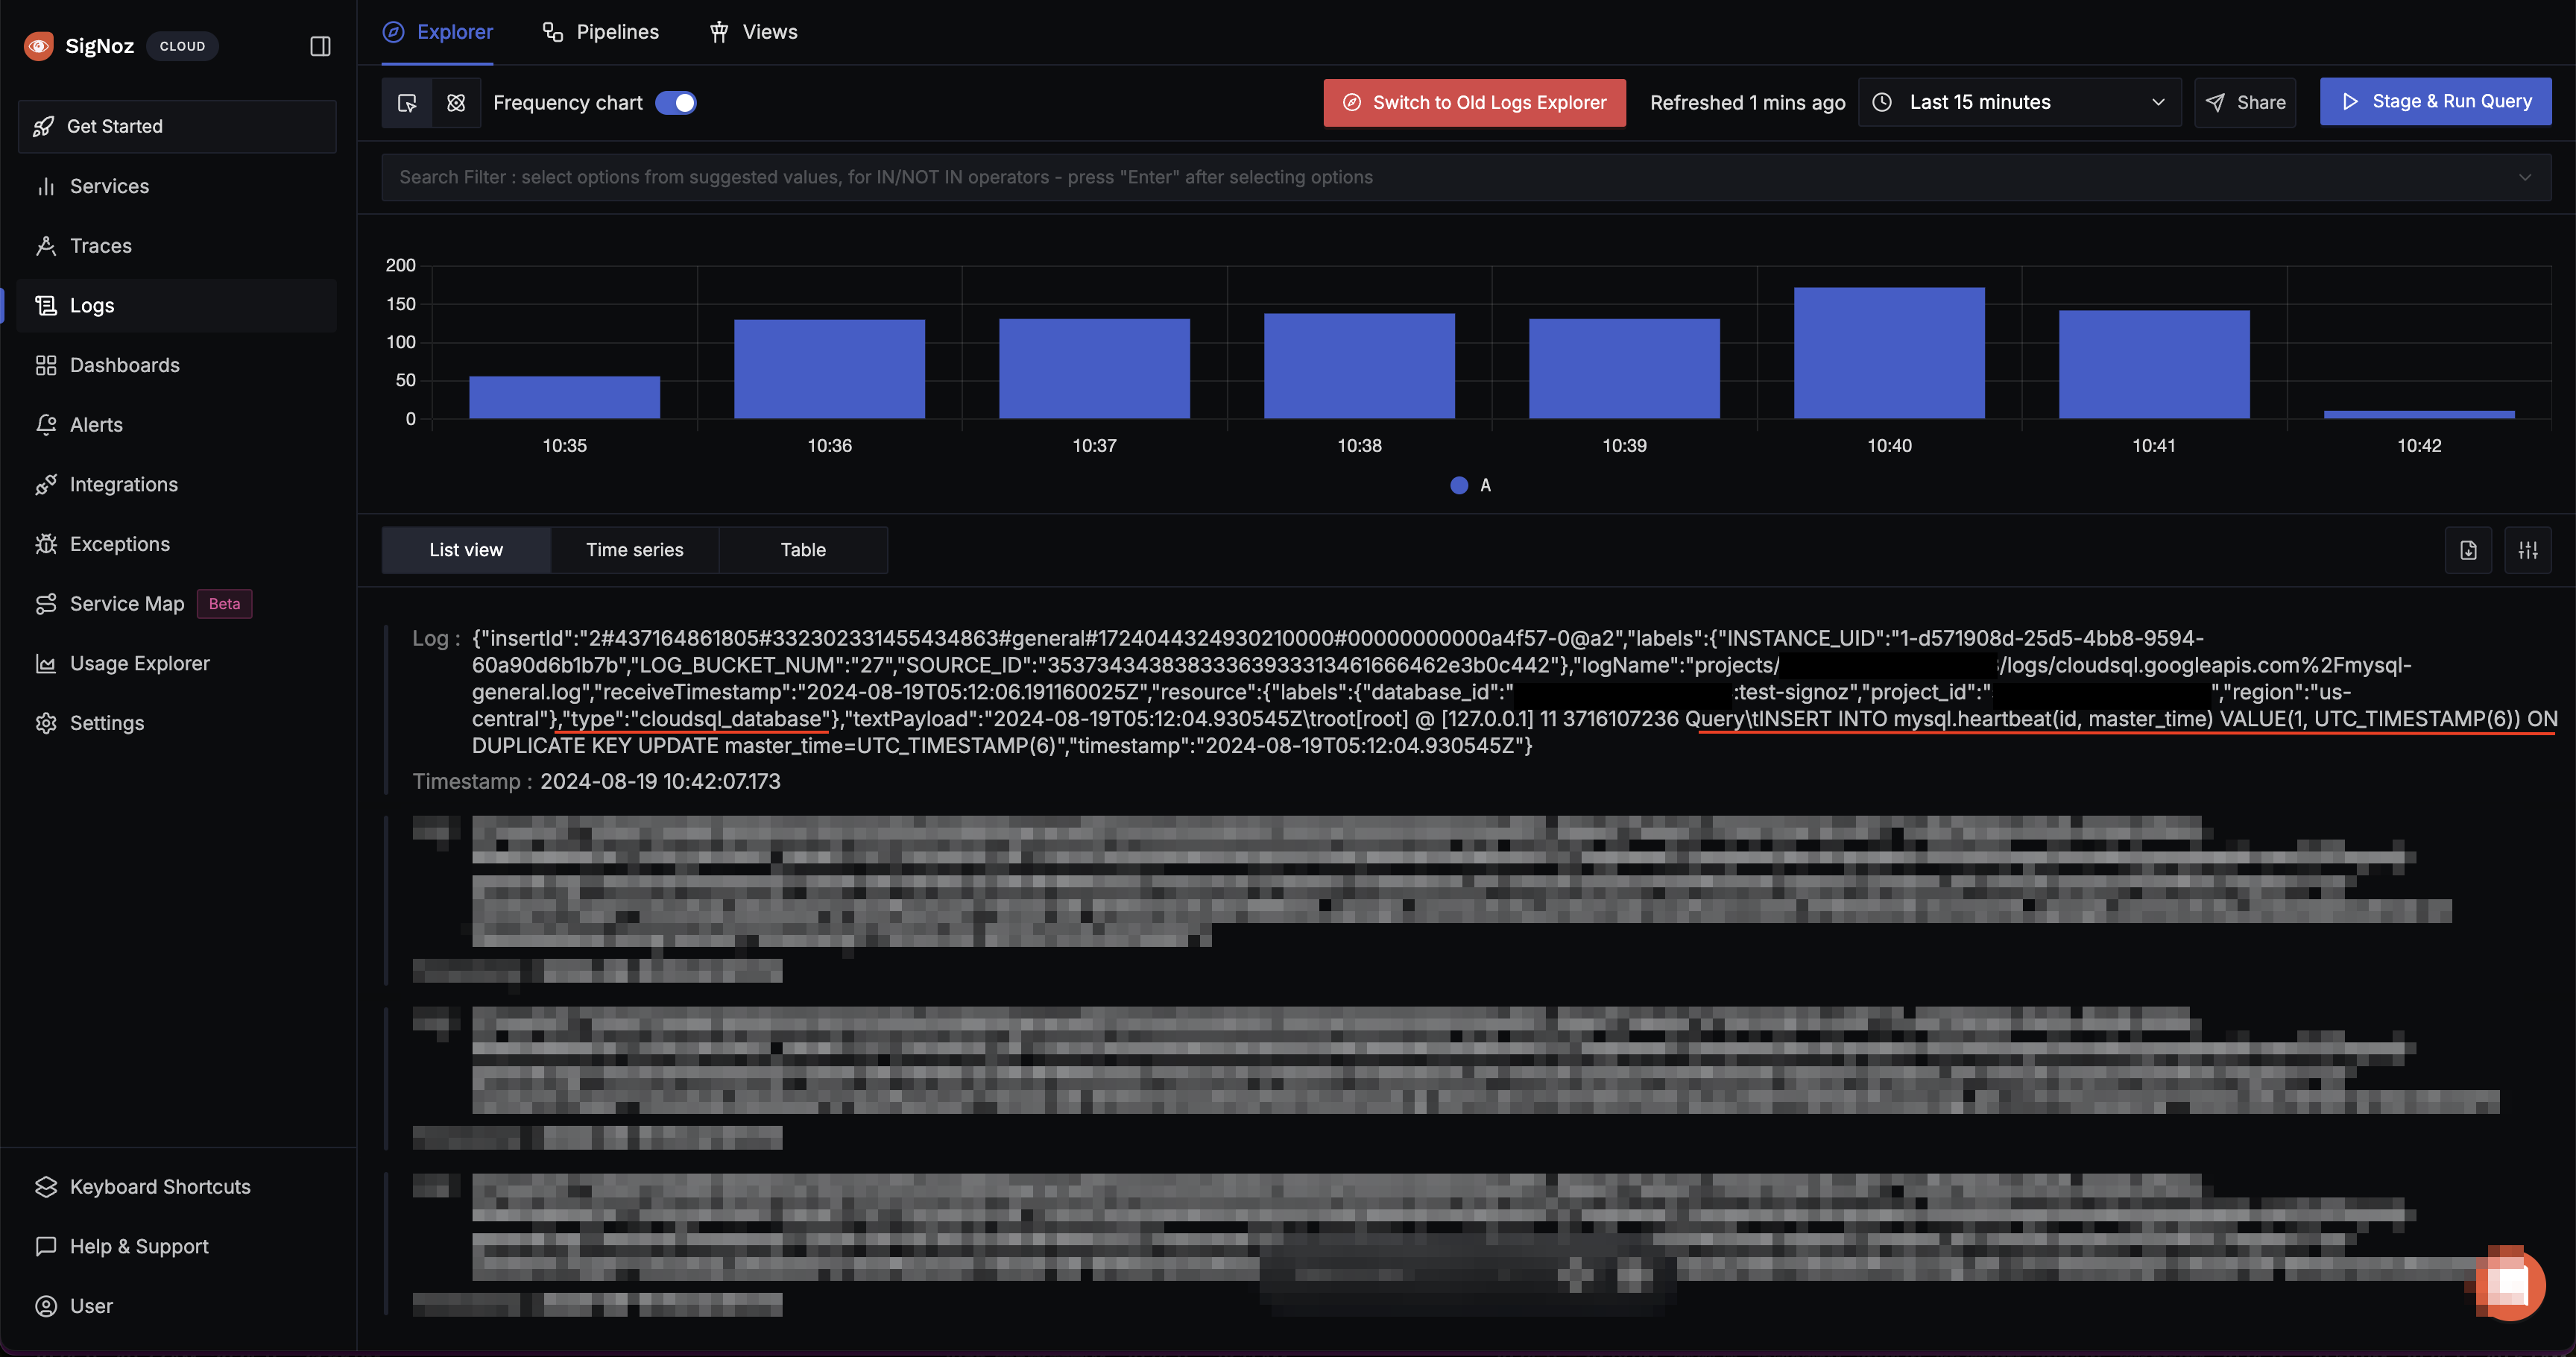Image resolution: width=2576 pixels, height=1357 pixels.
Task: Open Dashboards section
Action: point(177,365)
